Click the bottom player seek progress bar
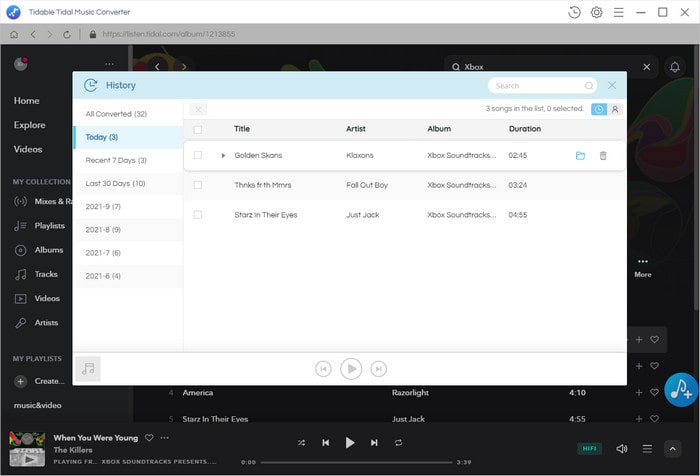Screen dimensions: 700x476 pyautogui.click(x=356, y=463)
